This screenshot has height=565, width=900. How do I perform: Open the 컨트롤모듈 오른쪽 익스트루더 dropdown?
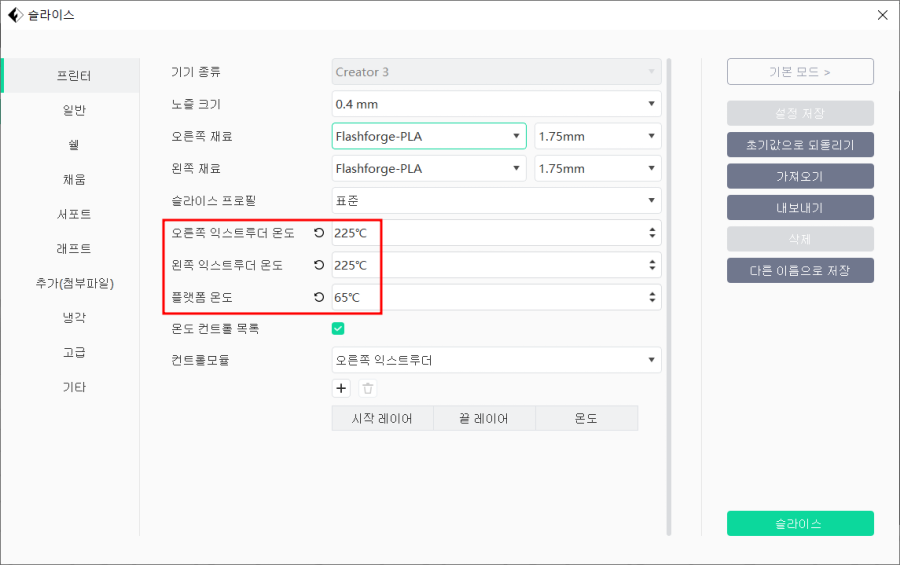[x=496, y=360]
